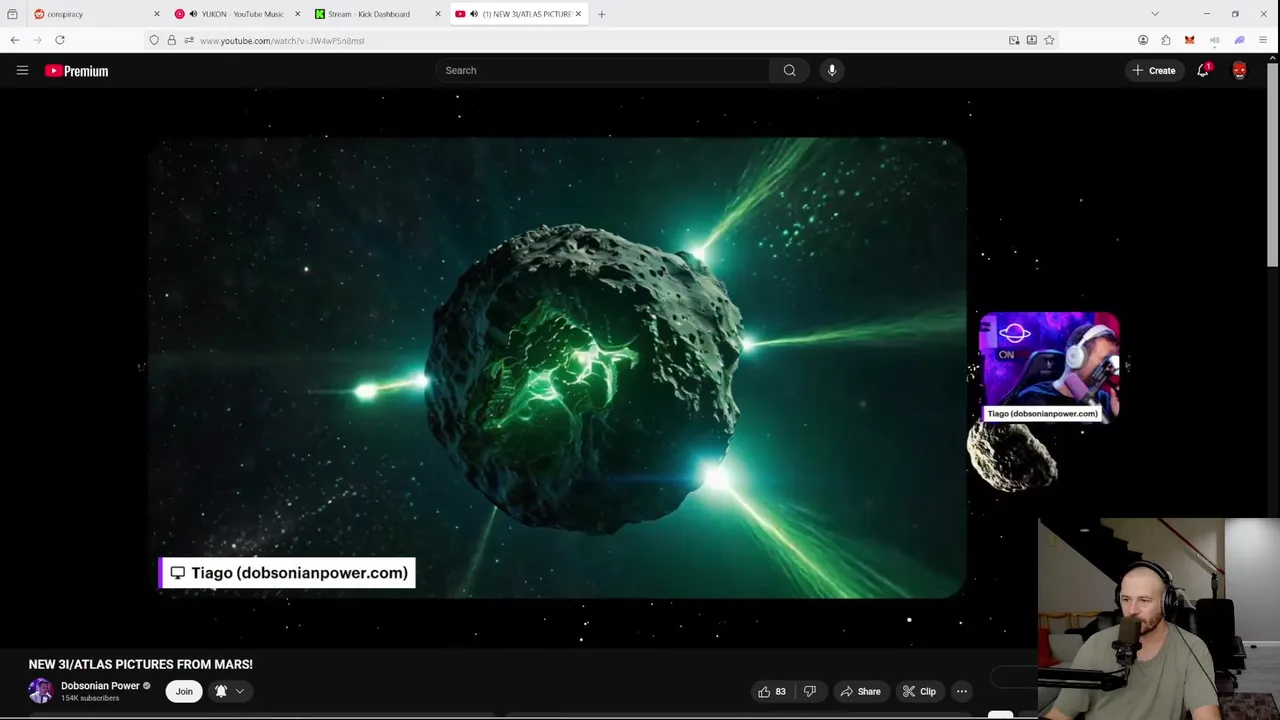Click the Create button
The width and height of the screenshot is (1280, 720).
[x=1153, y=70]
